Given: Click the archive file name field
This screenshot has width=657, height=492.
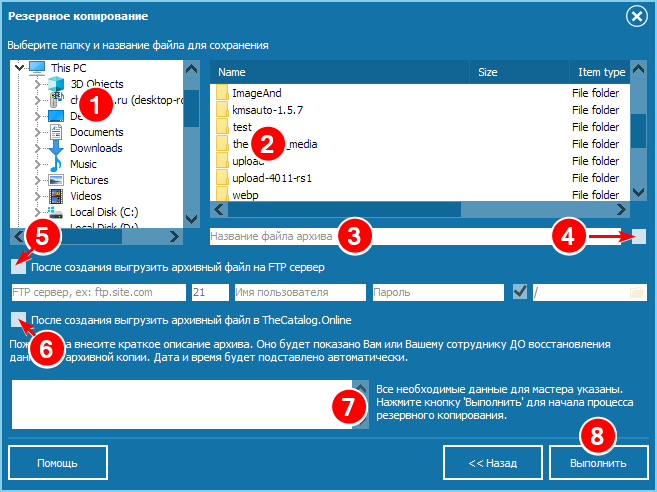Looking at the screenshot, I should click(x=415, y=236).
